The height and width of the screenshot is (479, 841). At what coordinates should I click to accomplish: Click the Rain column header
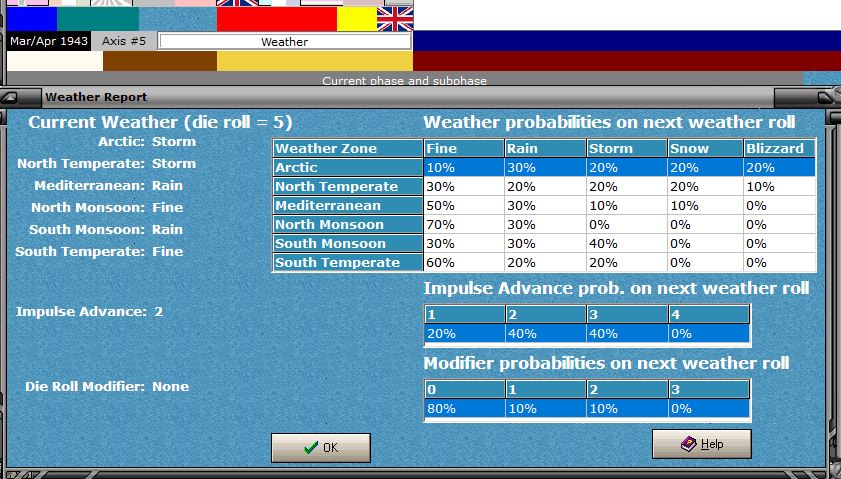[x=545, y=148]
